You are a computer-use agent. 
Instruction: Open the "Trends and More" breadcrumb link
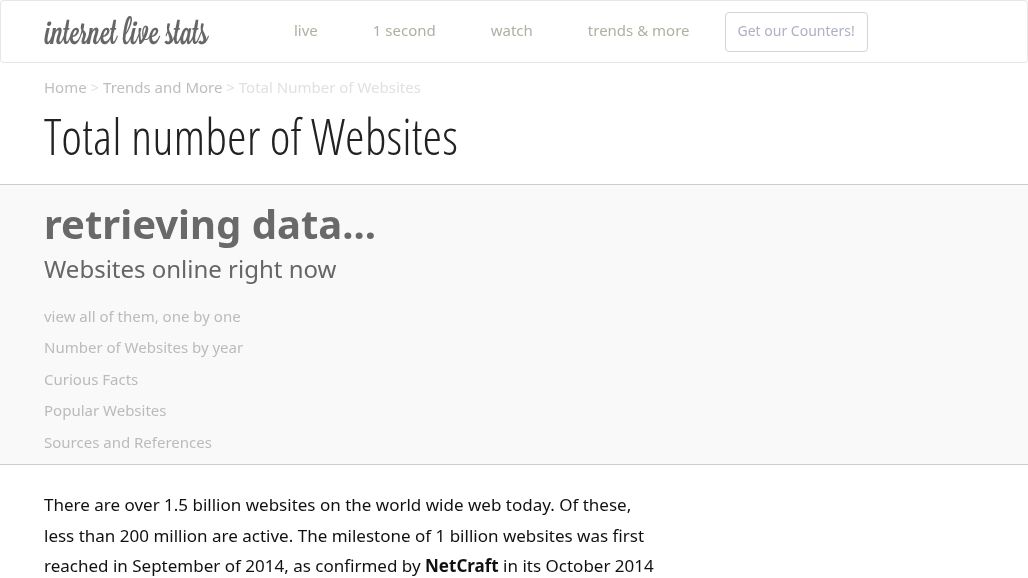coord(162,87)
